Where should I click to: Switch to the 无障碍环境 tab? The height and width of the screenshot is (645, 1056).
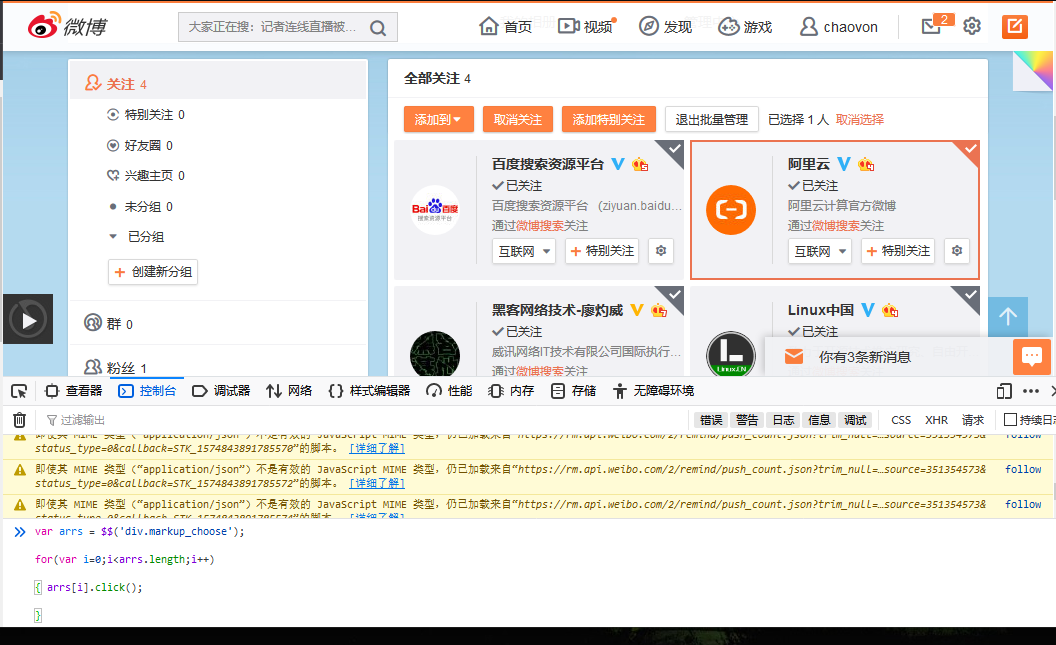pos(653,391)
